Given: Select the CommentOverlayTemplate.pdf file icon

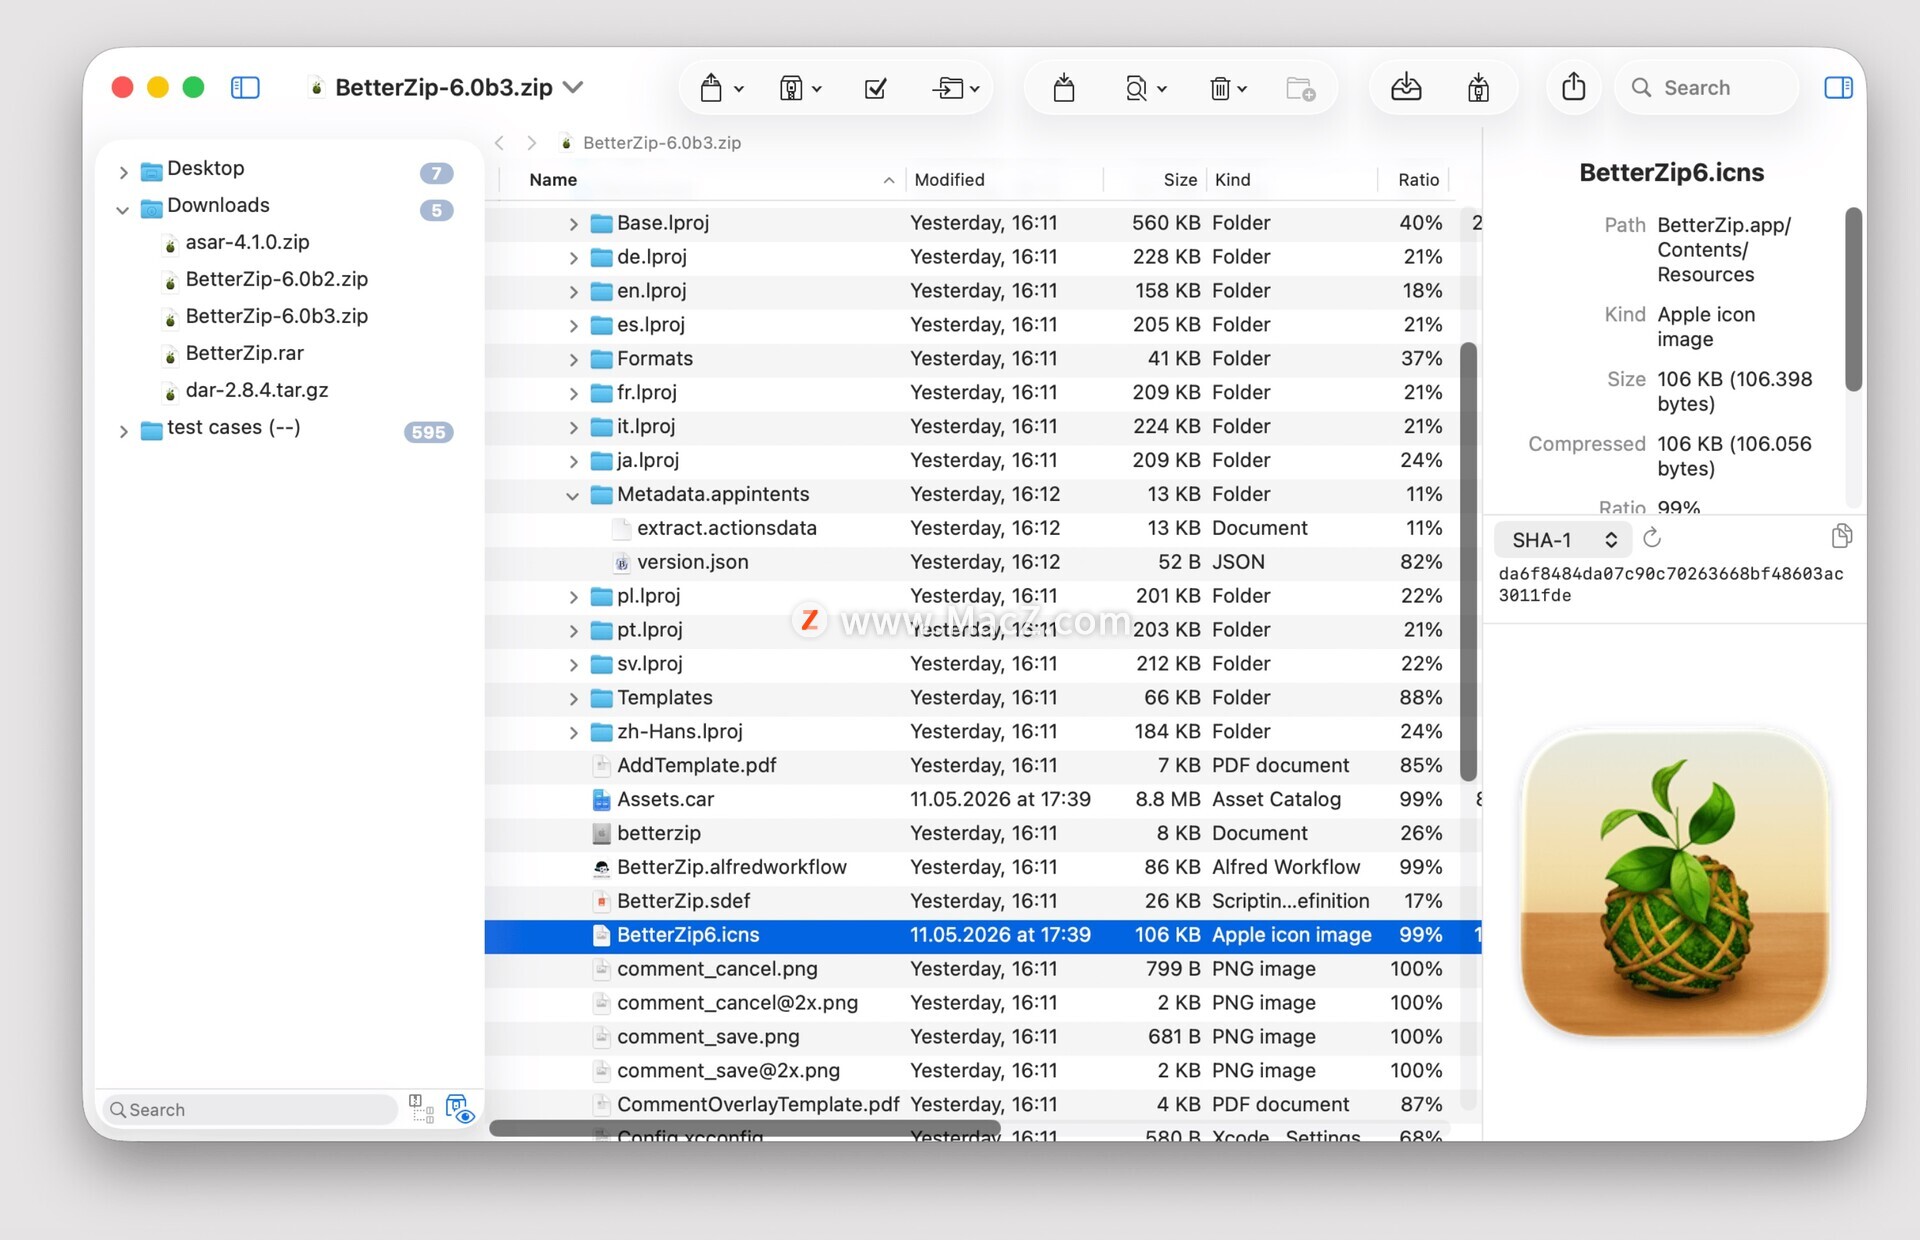Looking at the screenshot, I should (601, 1105).
